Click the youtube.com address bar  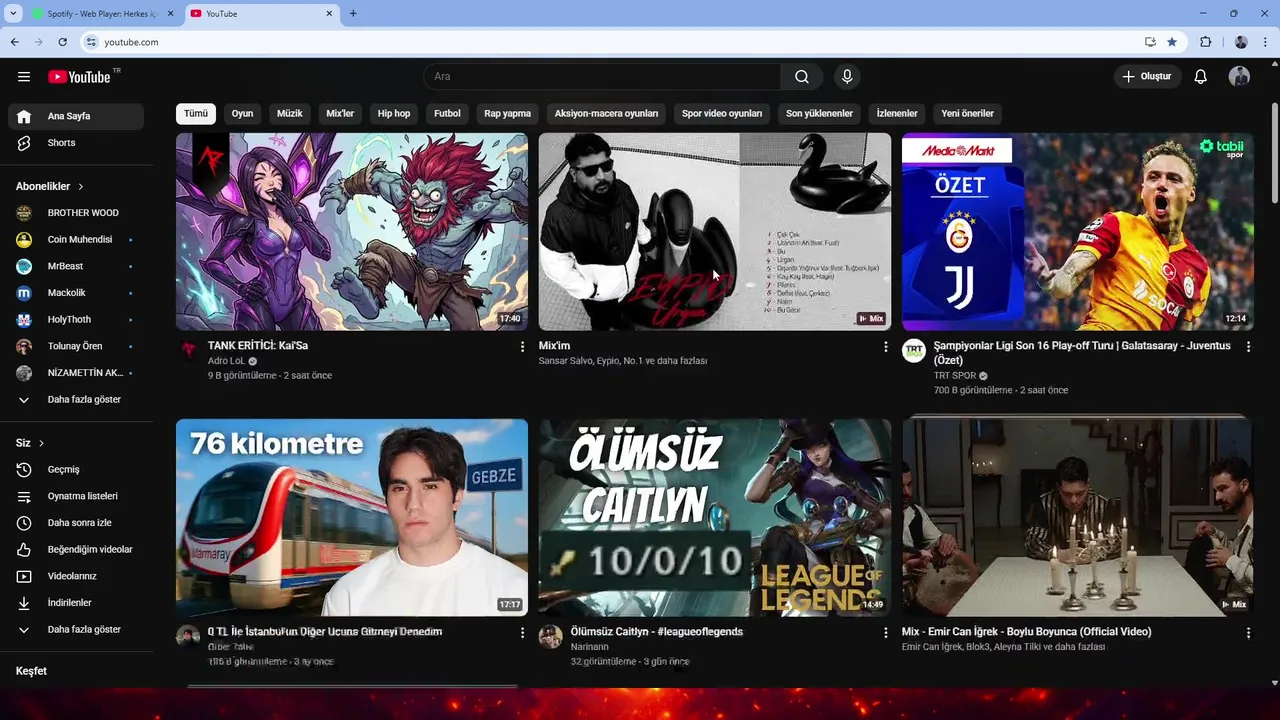[610, 42]
